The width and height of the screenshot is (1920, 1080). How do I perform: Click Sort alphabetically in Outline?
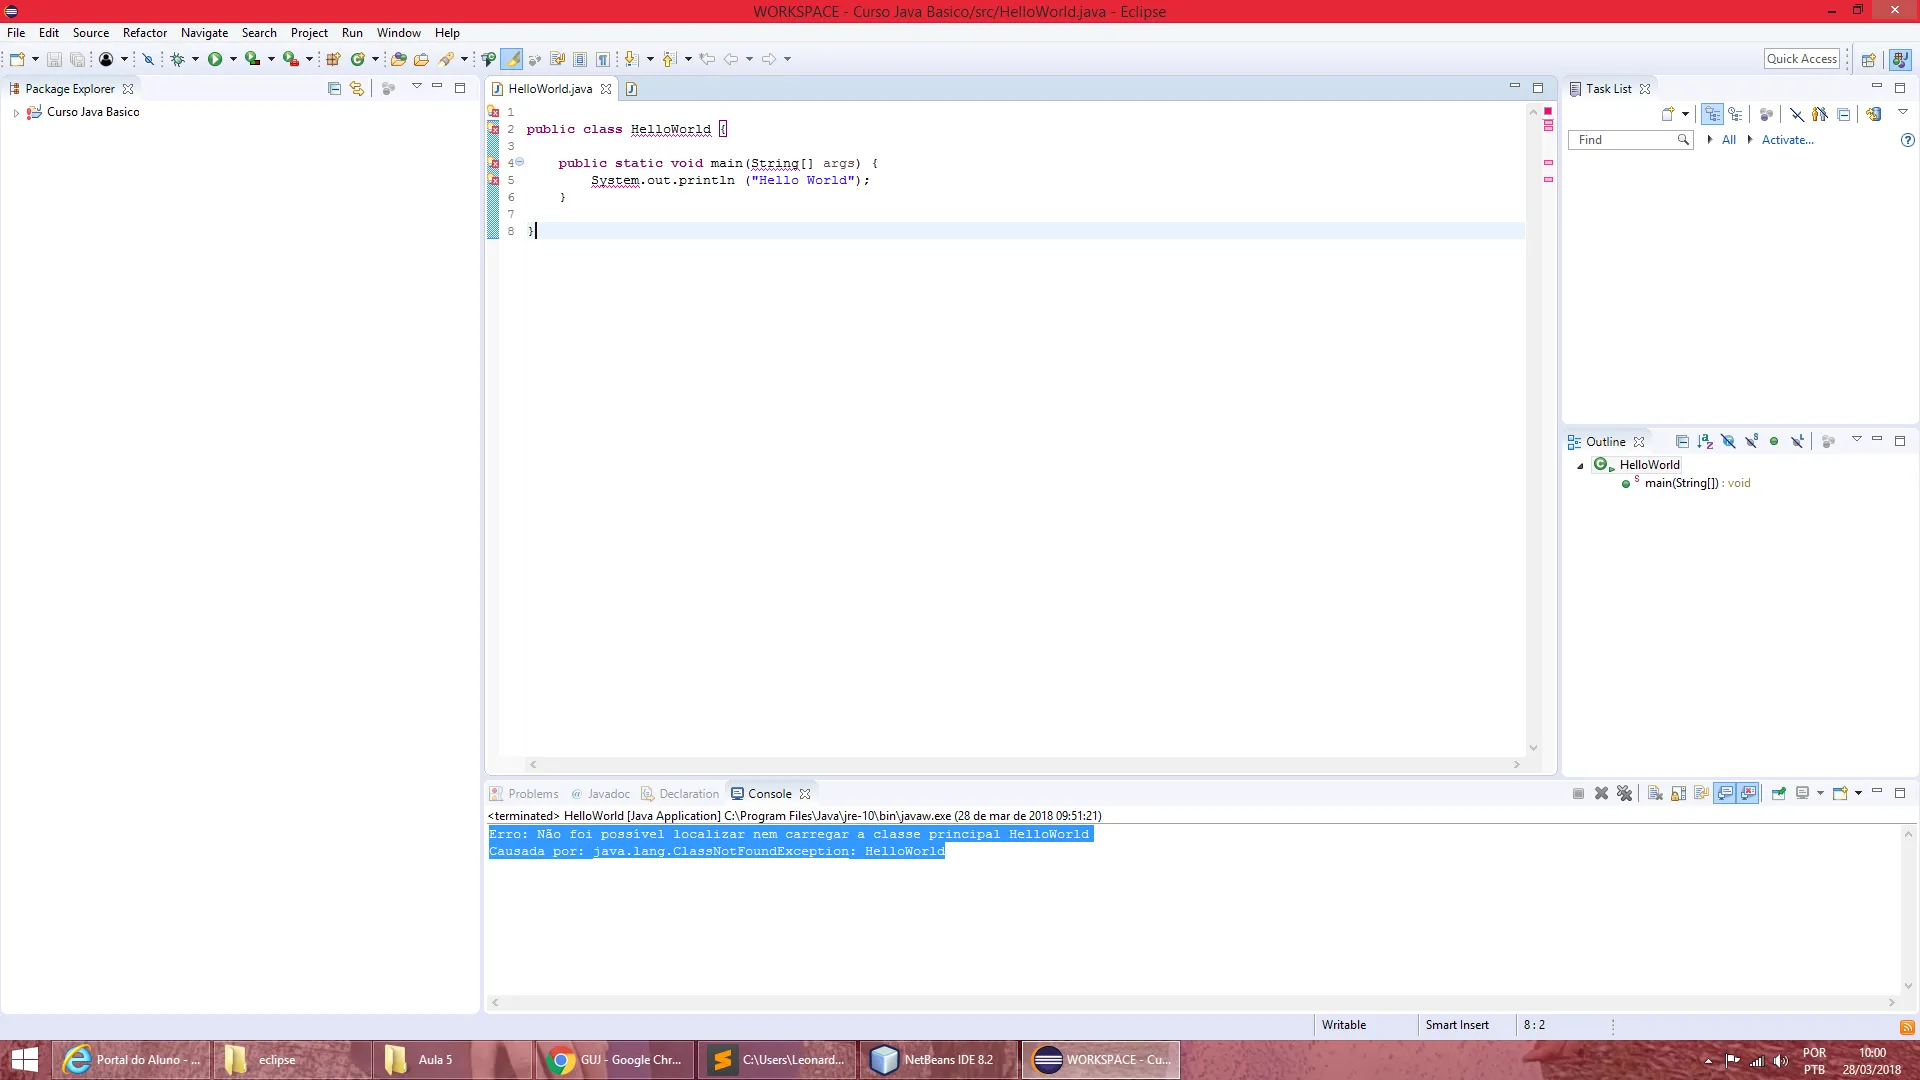pyautogui.click(x=1705, y=441)
